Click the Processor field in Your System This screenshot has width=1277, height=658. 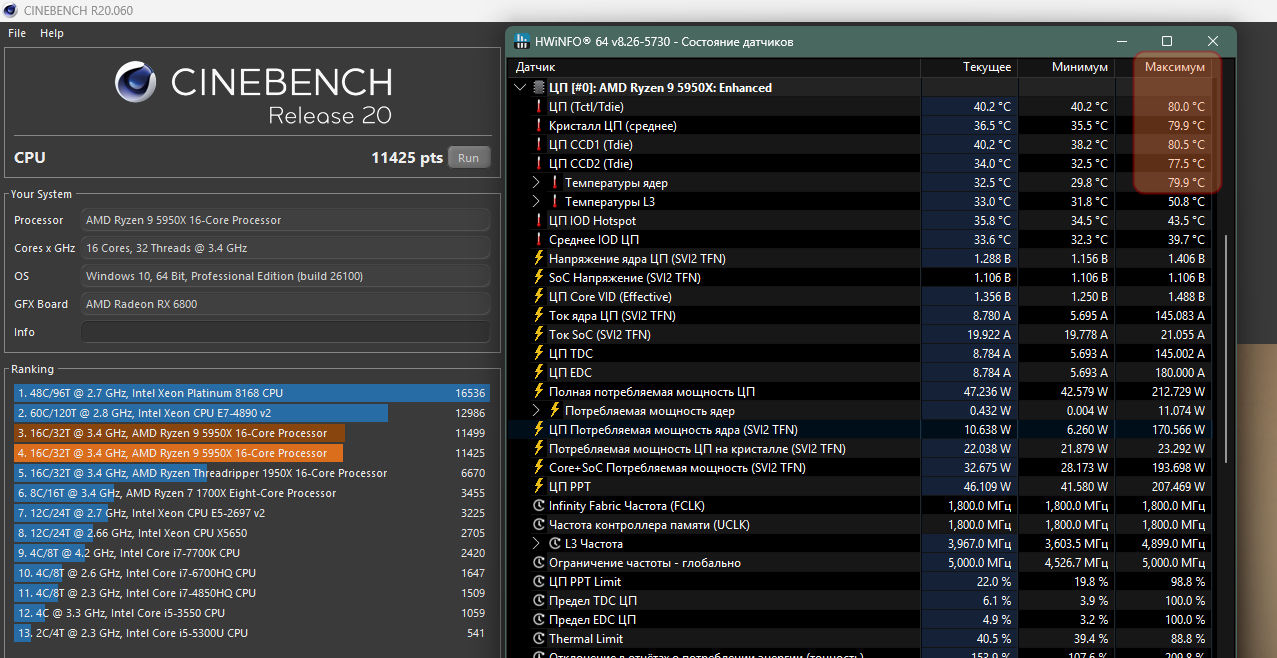coord(286,220)
